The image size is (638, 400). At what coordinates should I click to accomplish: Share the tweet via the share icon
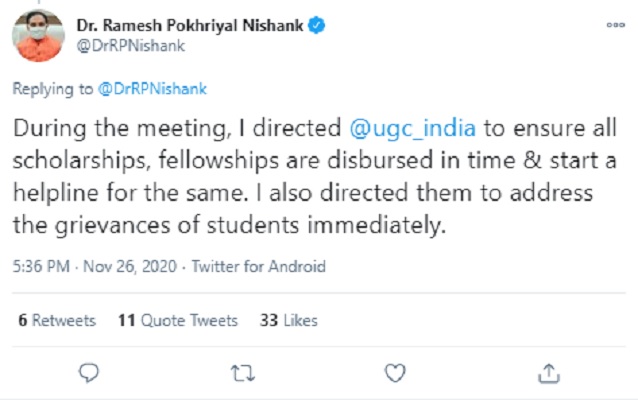pos(547,373)
